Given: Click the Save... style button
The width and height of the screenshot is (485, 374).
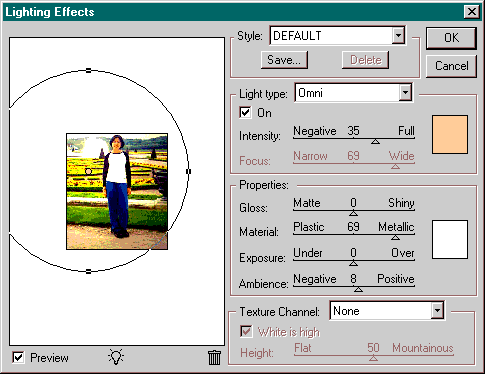Looking at the screenshot, I should 284,60.
